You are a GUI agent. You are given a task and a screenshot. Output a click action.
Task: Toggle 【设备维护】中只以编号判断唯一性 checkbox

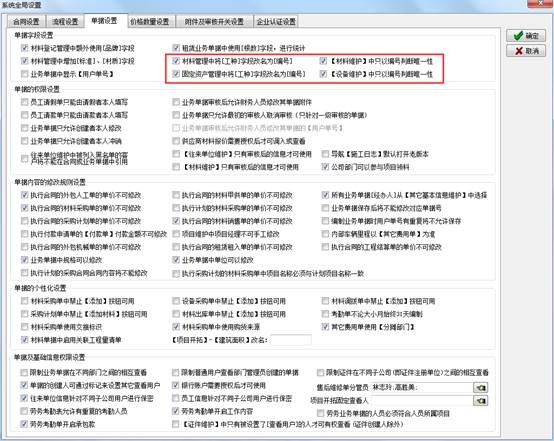pos(323,74)
